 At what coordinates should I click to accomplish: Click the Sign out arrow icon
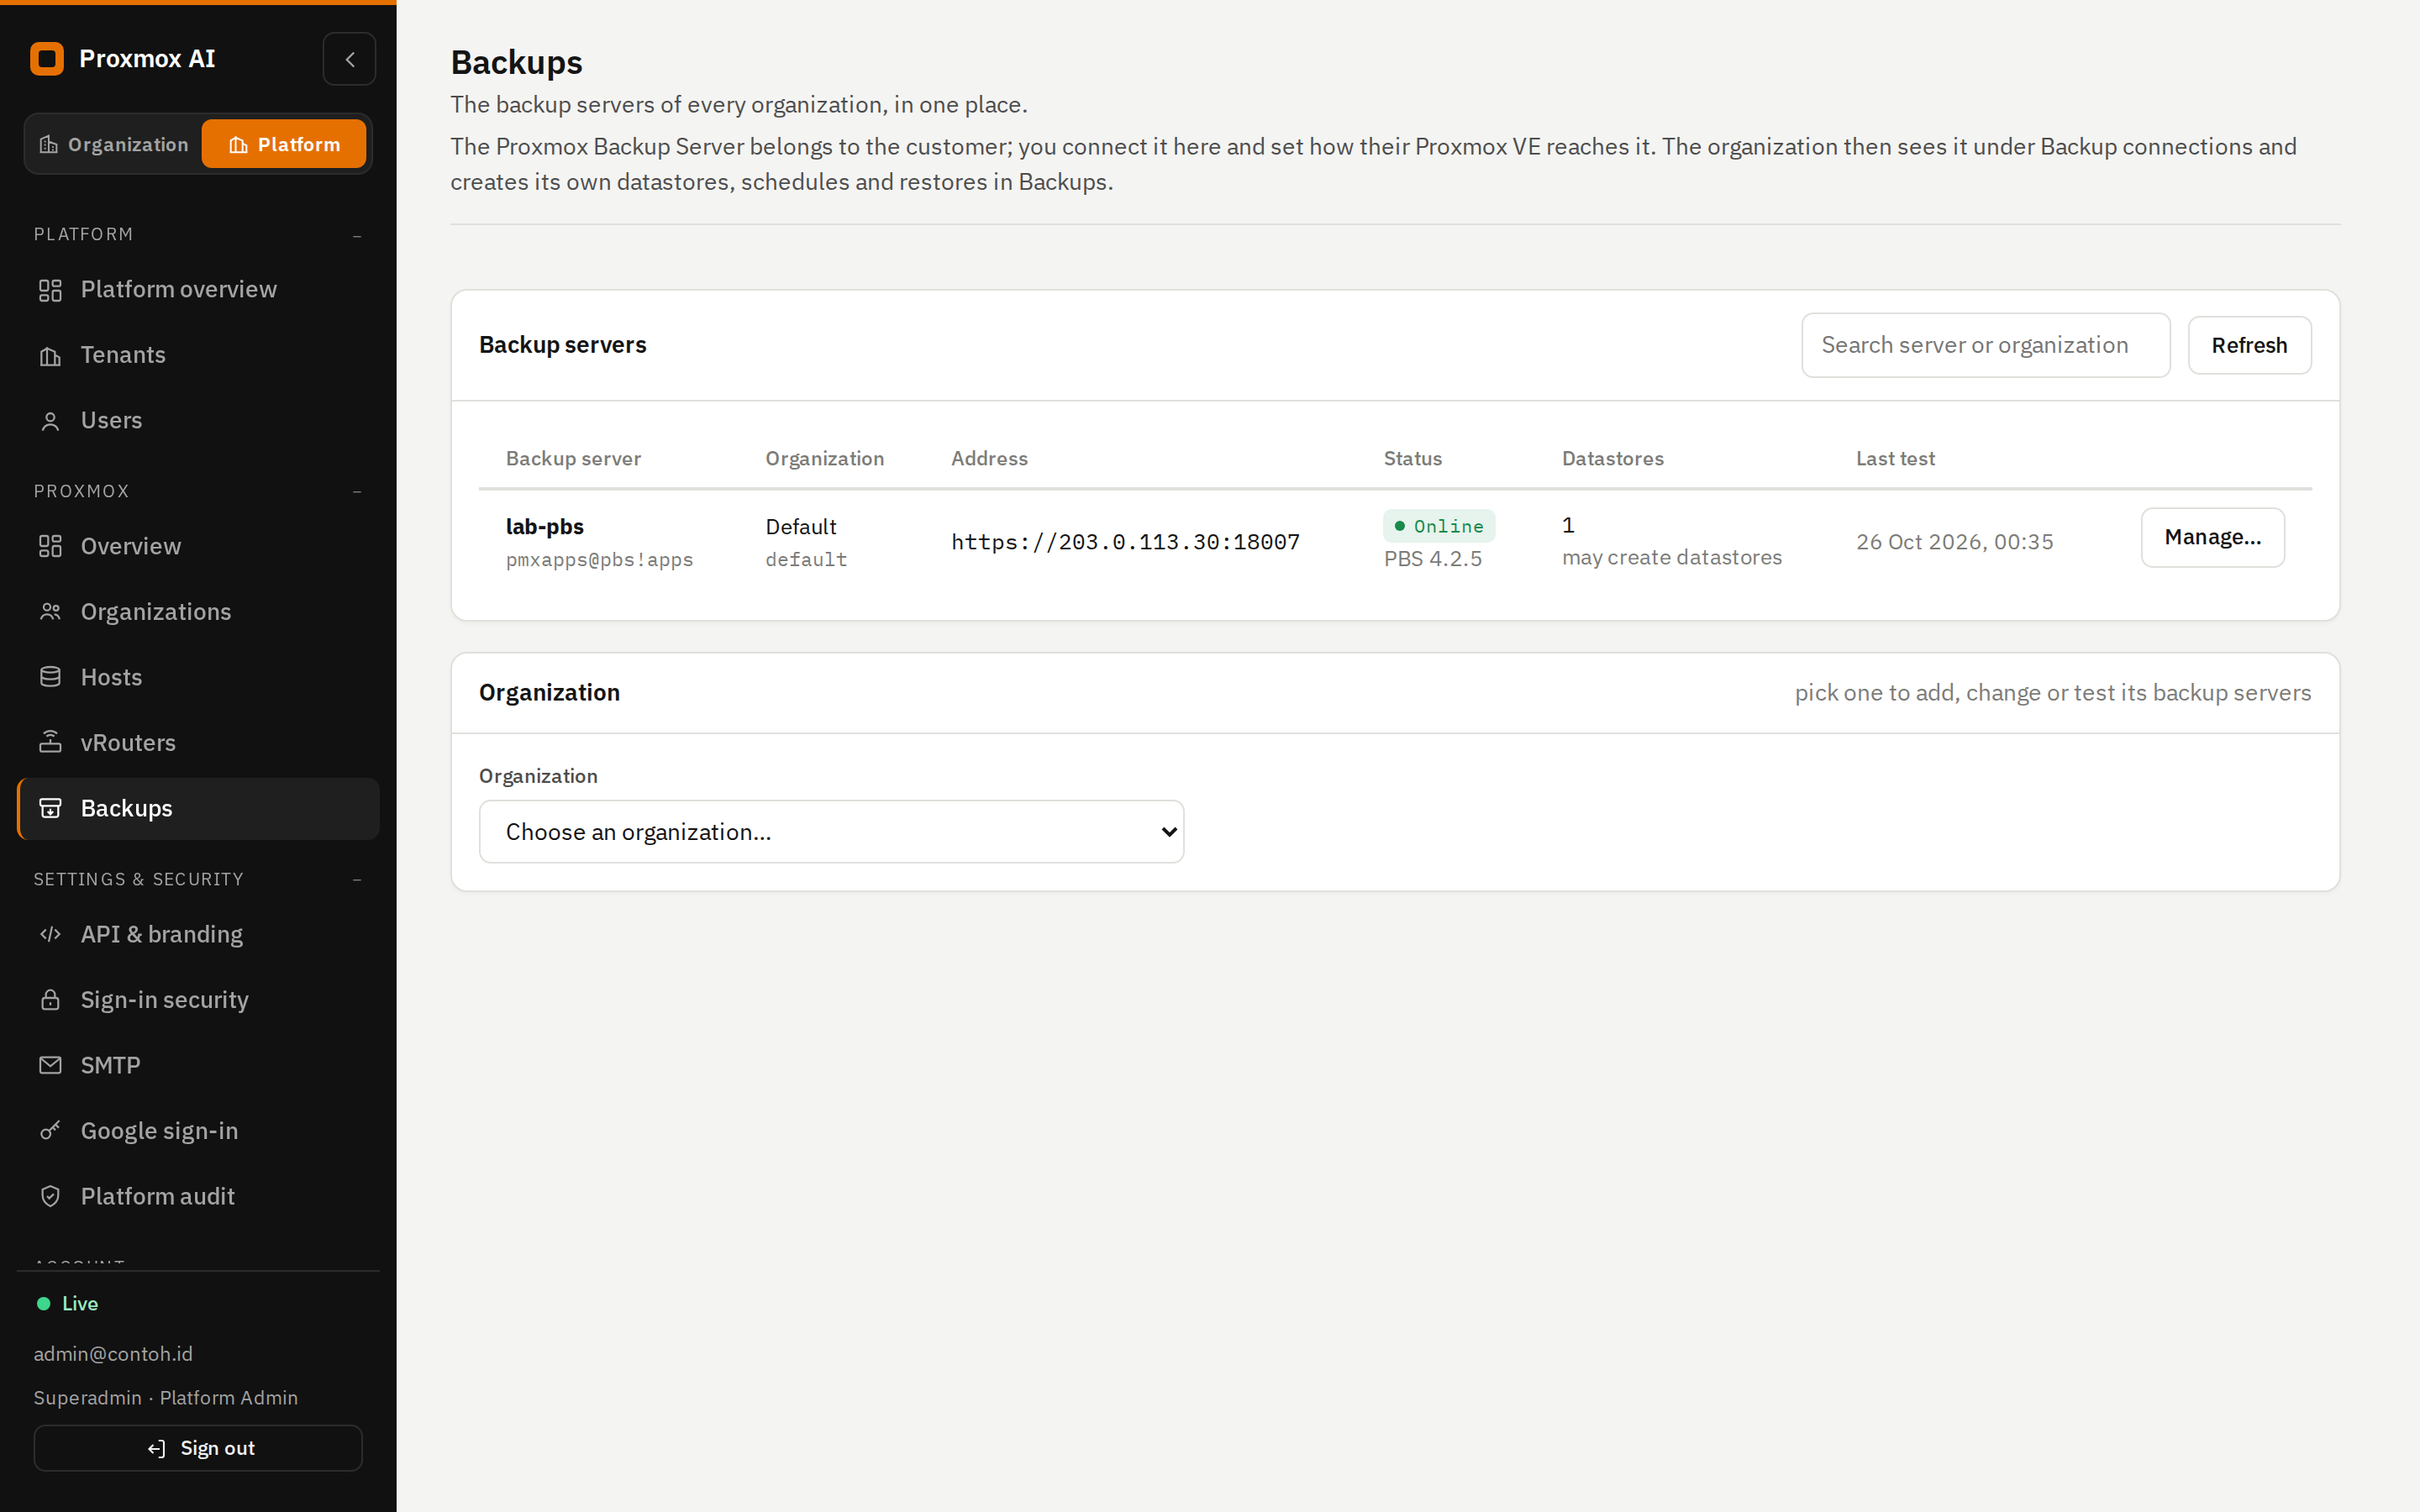[x=156, y=1449]
